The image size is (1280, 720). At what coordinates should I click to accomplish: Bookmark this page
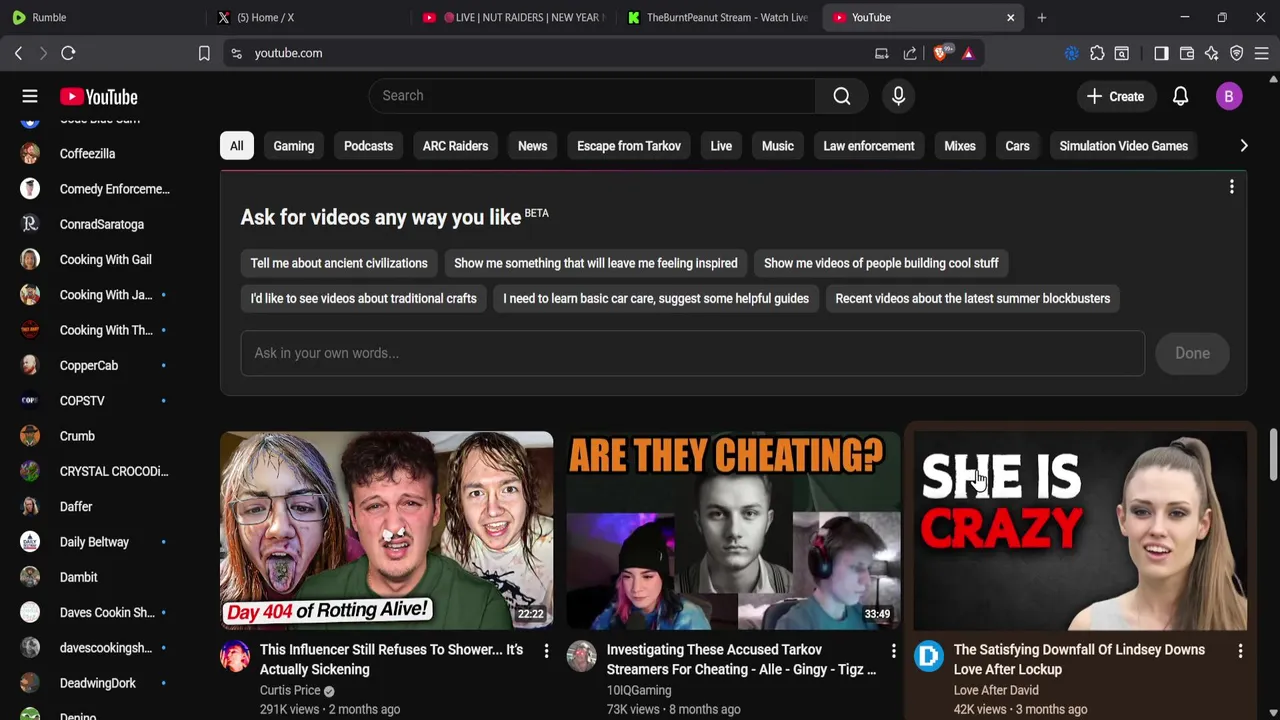pos(204,53)
